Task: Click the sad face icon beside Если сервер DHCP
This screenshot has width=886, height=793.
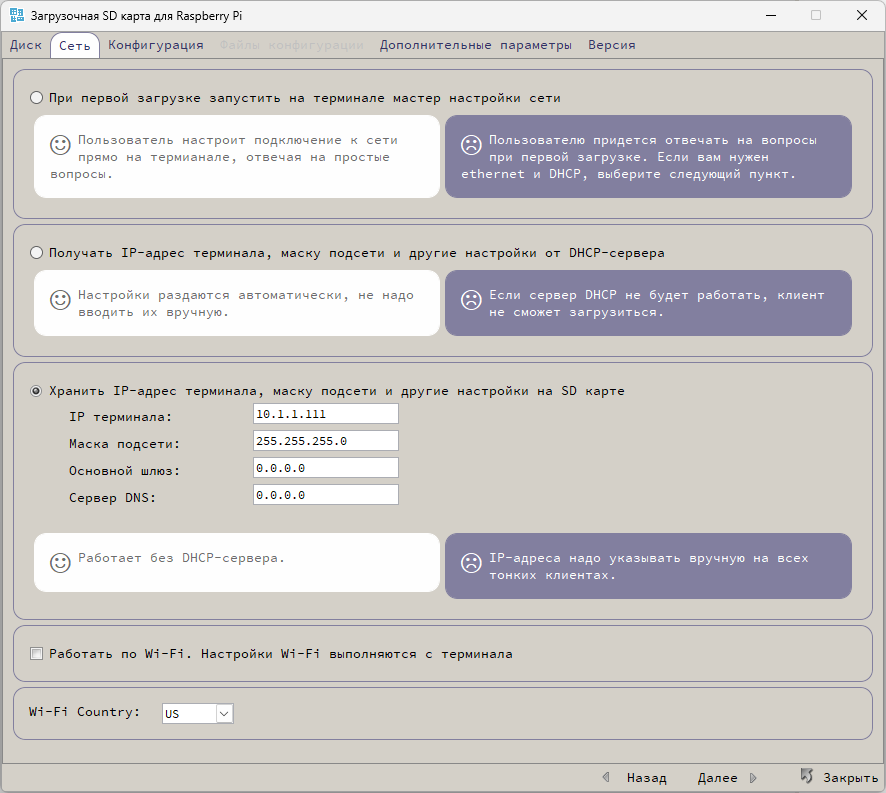Action: click(x=471, y=300)
